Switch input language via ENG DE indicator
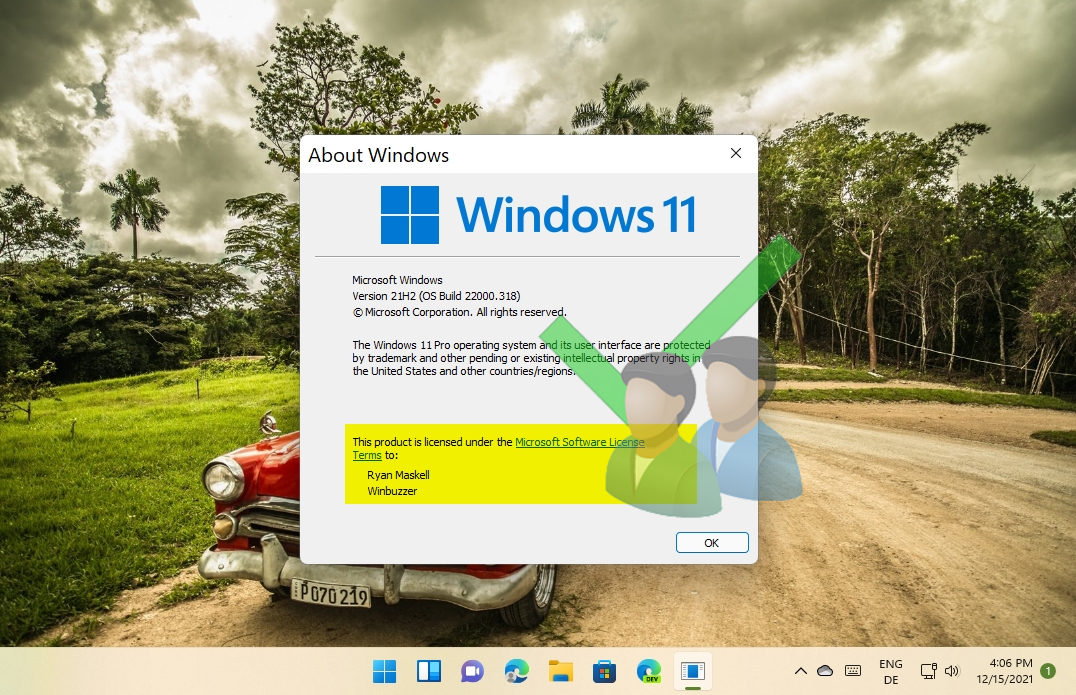Screen dimensions: 1076x695 891,672
